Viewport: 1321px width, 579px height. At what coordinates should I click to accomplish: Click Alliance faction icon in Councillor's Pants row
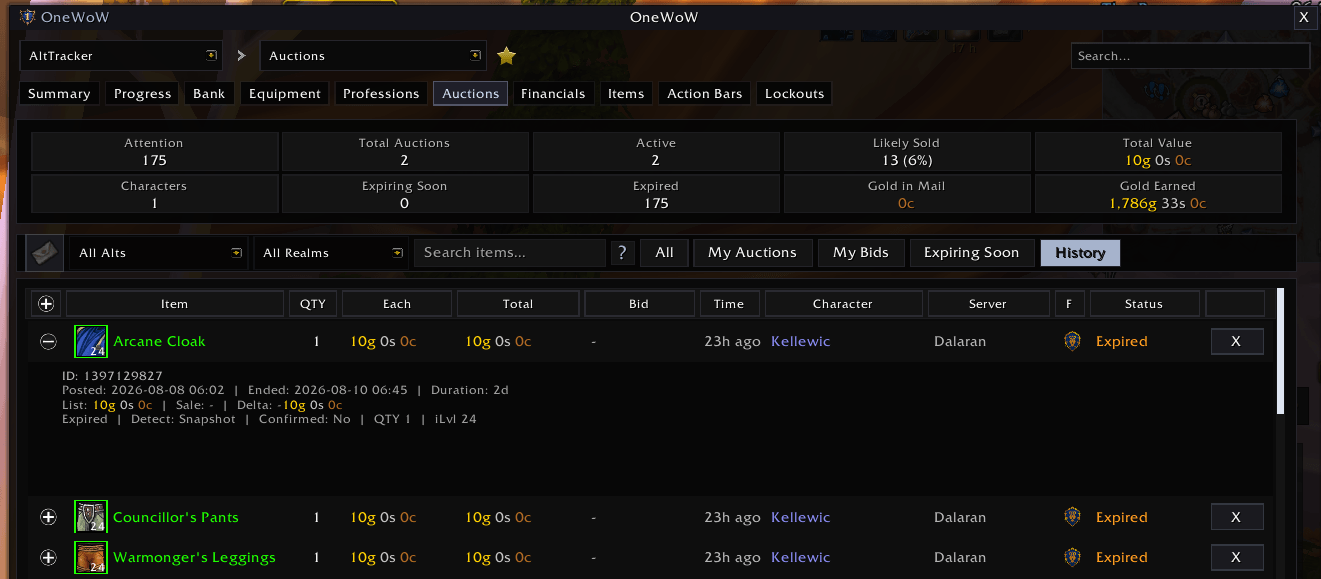1072,517
